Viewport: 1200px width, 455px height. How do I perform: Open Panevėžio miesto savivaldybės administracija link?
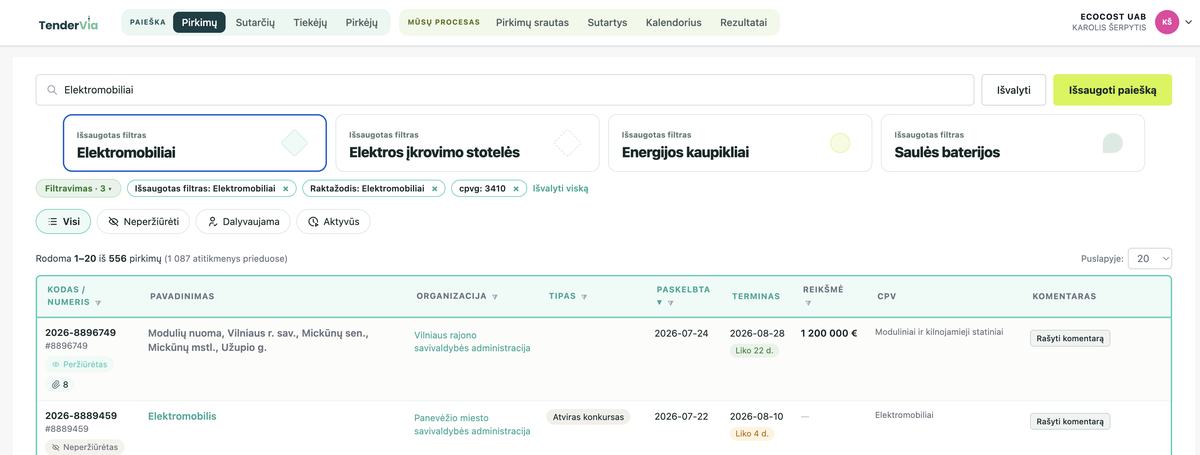(x=472, y=424)
